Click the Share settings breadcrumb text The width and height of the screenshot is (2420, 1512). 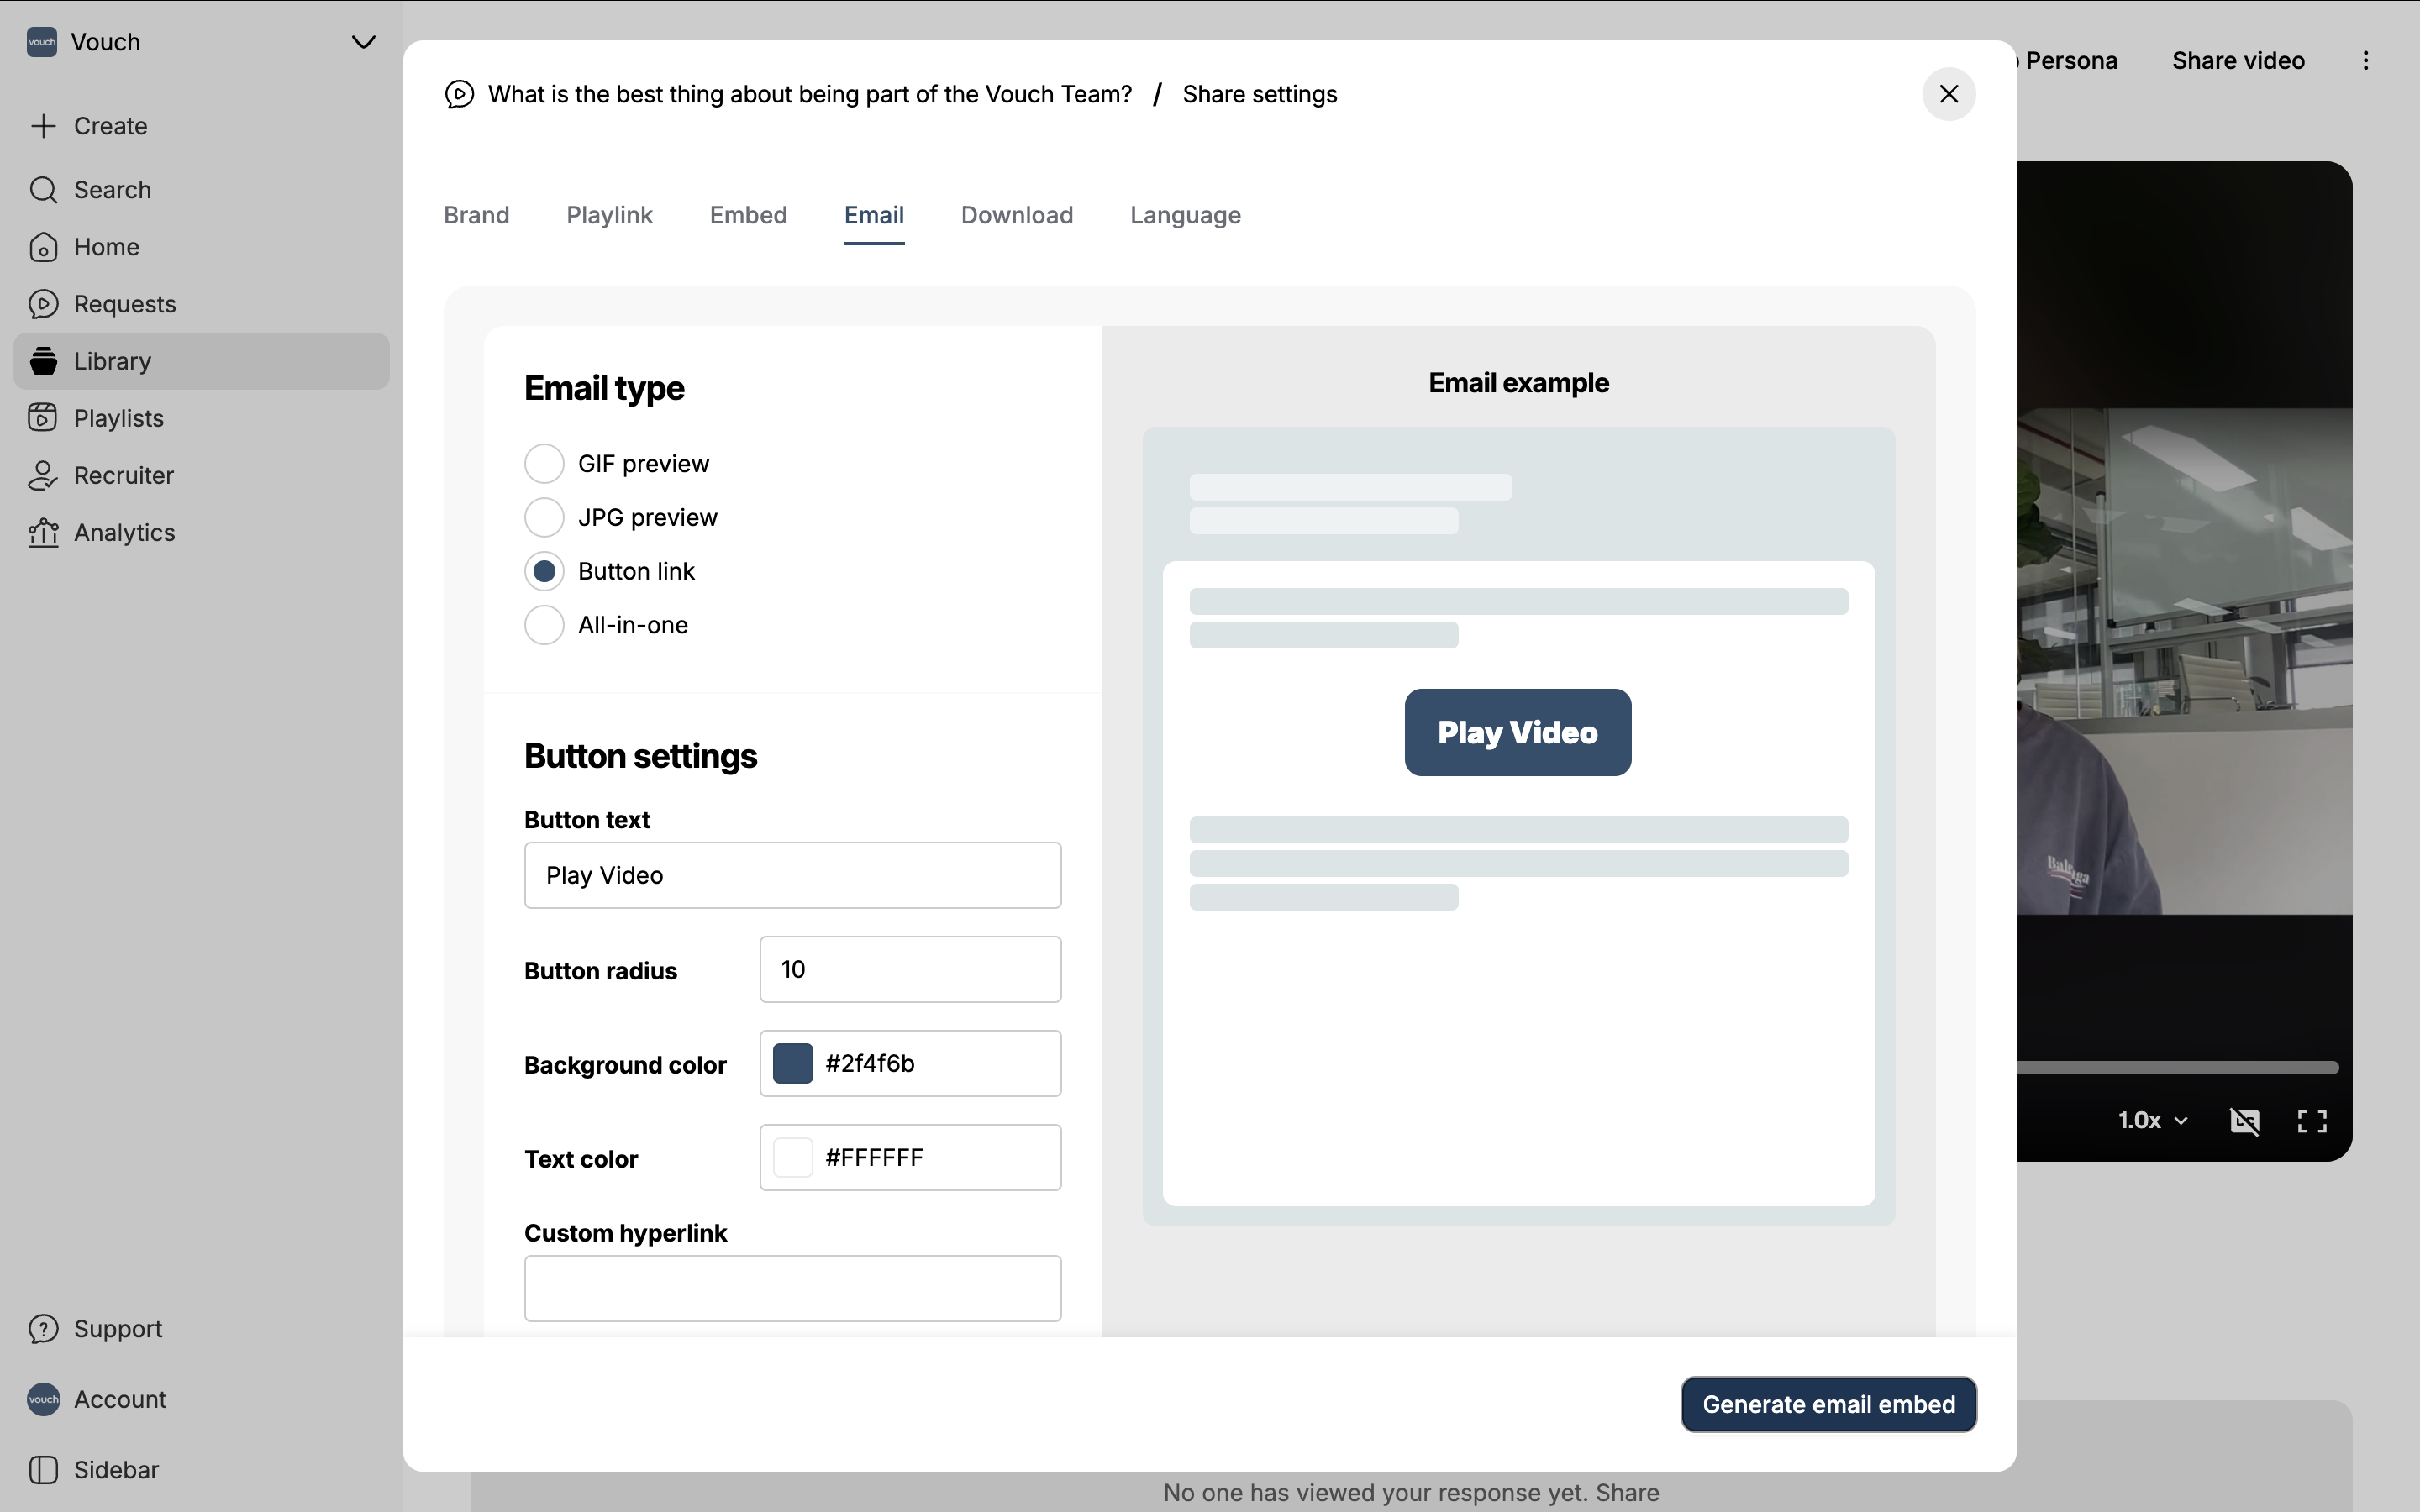point(1260,94)
